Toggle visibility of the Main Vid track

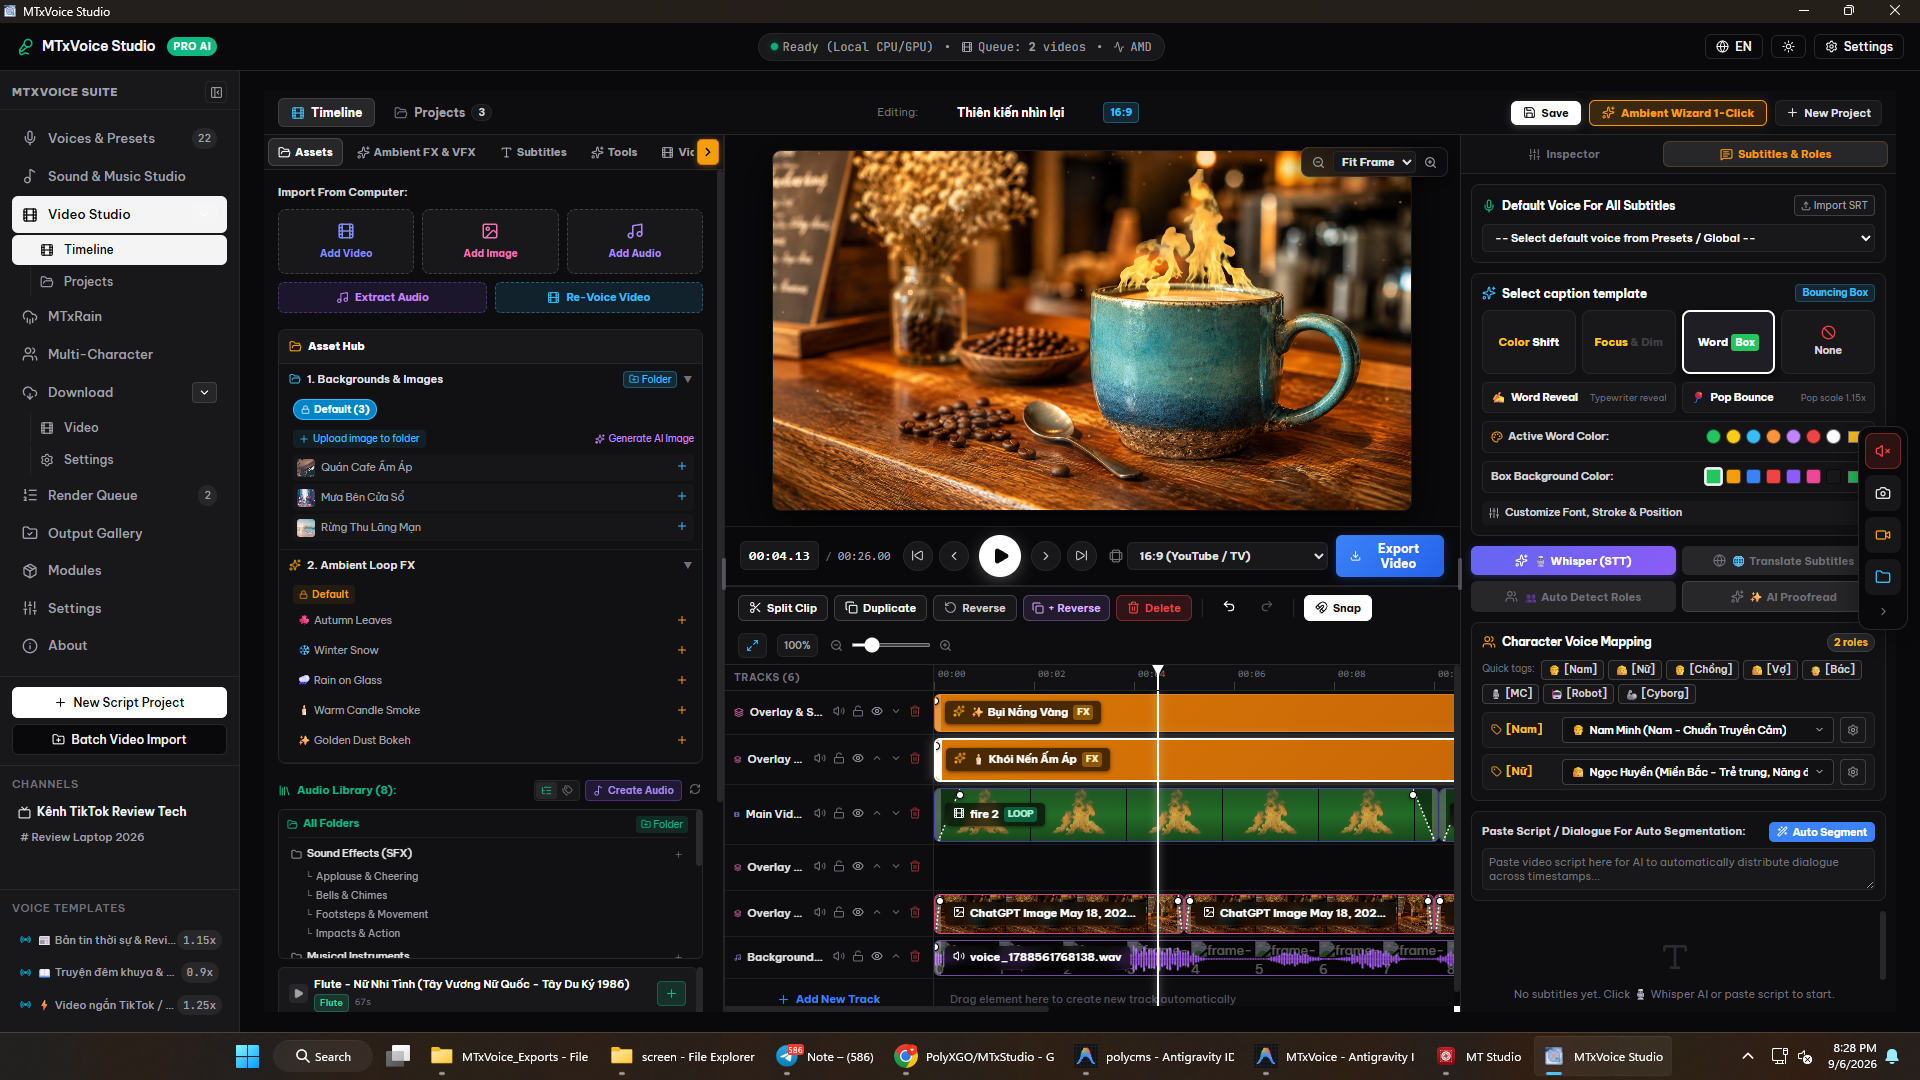857,814
